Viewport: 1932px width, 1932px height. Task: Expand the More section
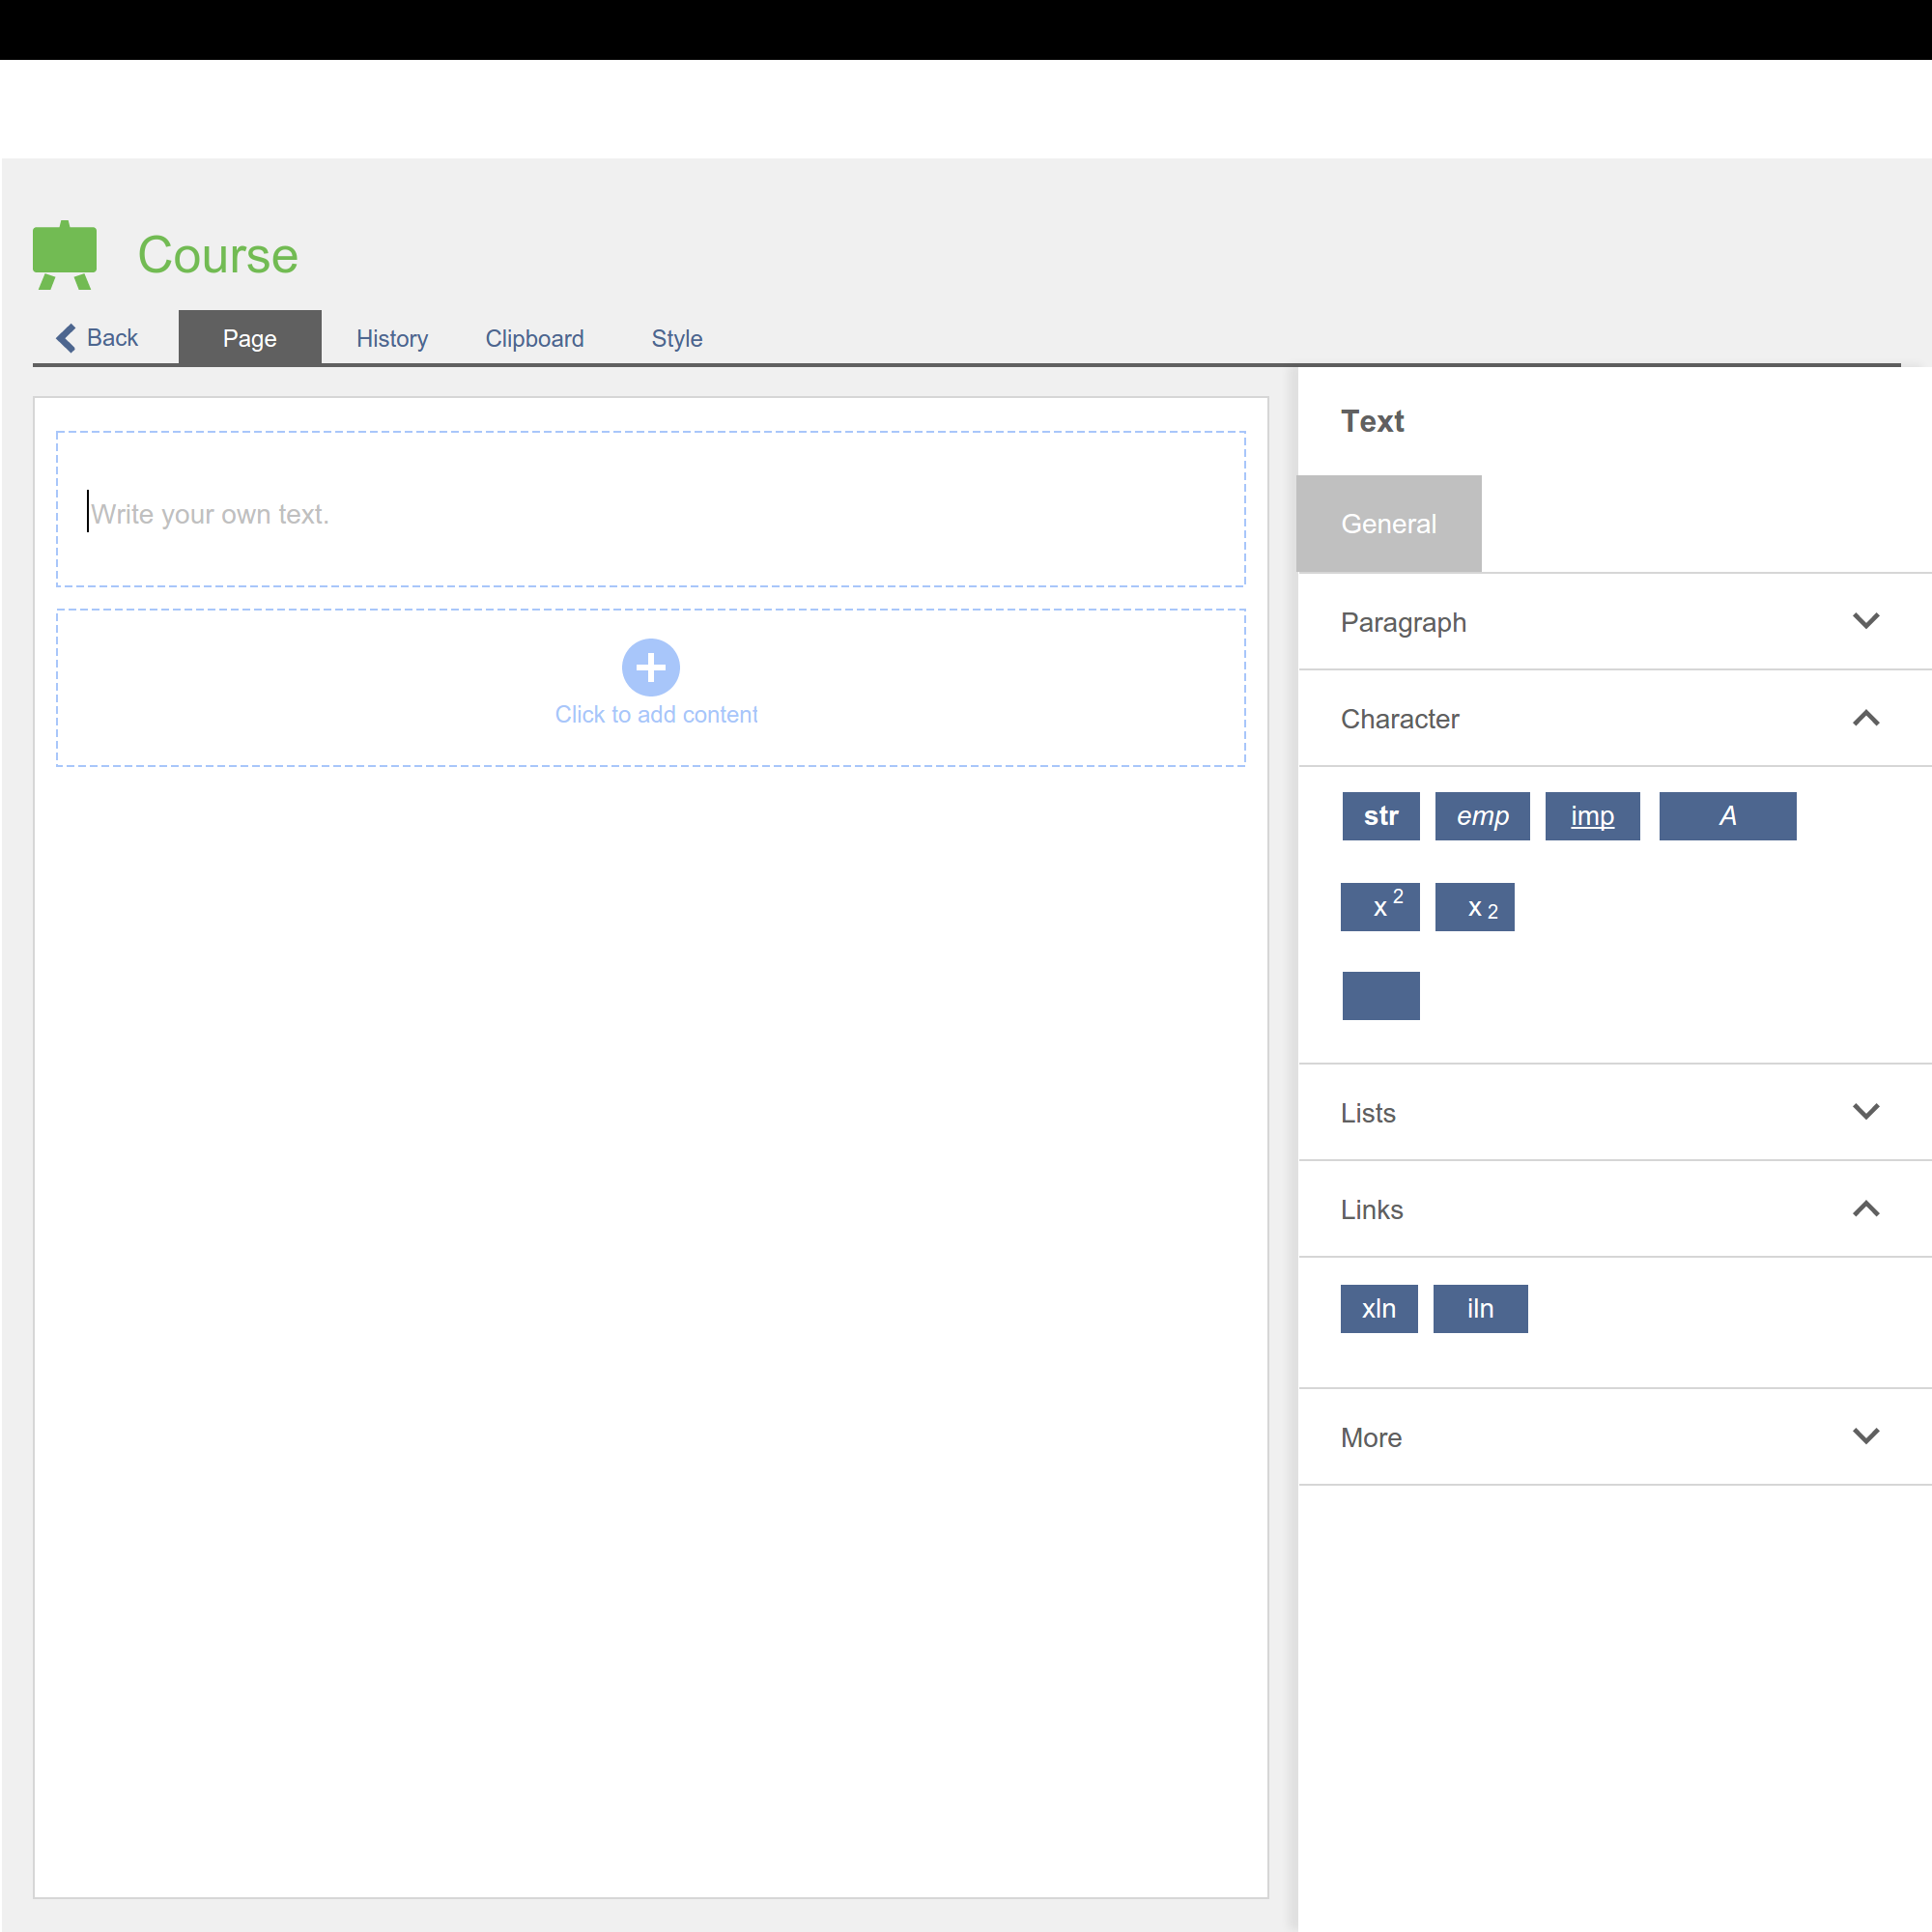(1865, 1436)
